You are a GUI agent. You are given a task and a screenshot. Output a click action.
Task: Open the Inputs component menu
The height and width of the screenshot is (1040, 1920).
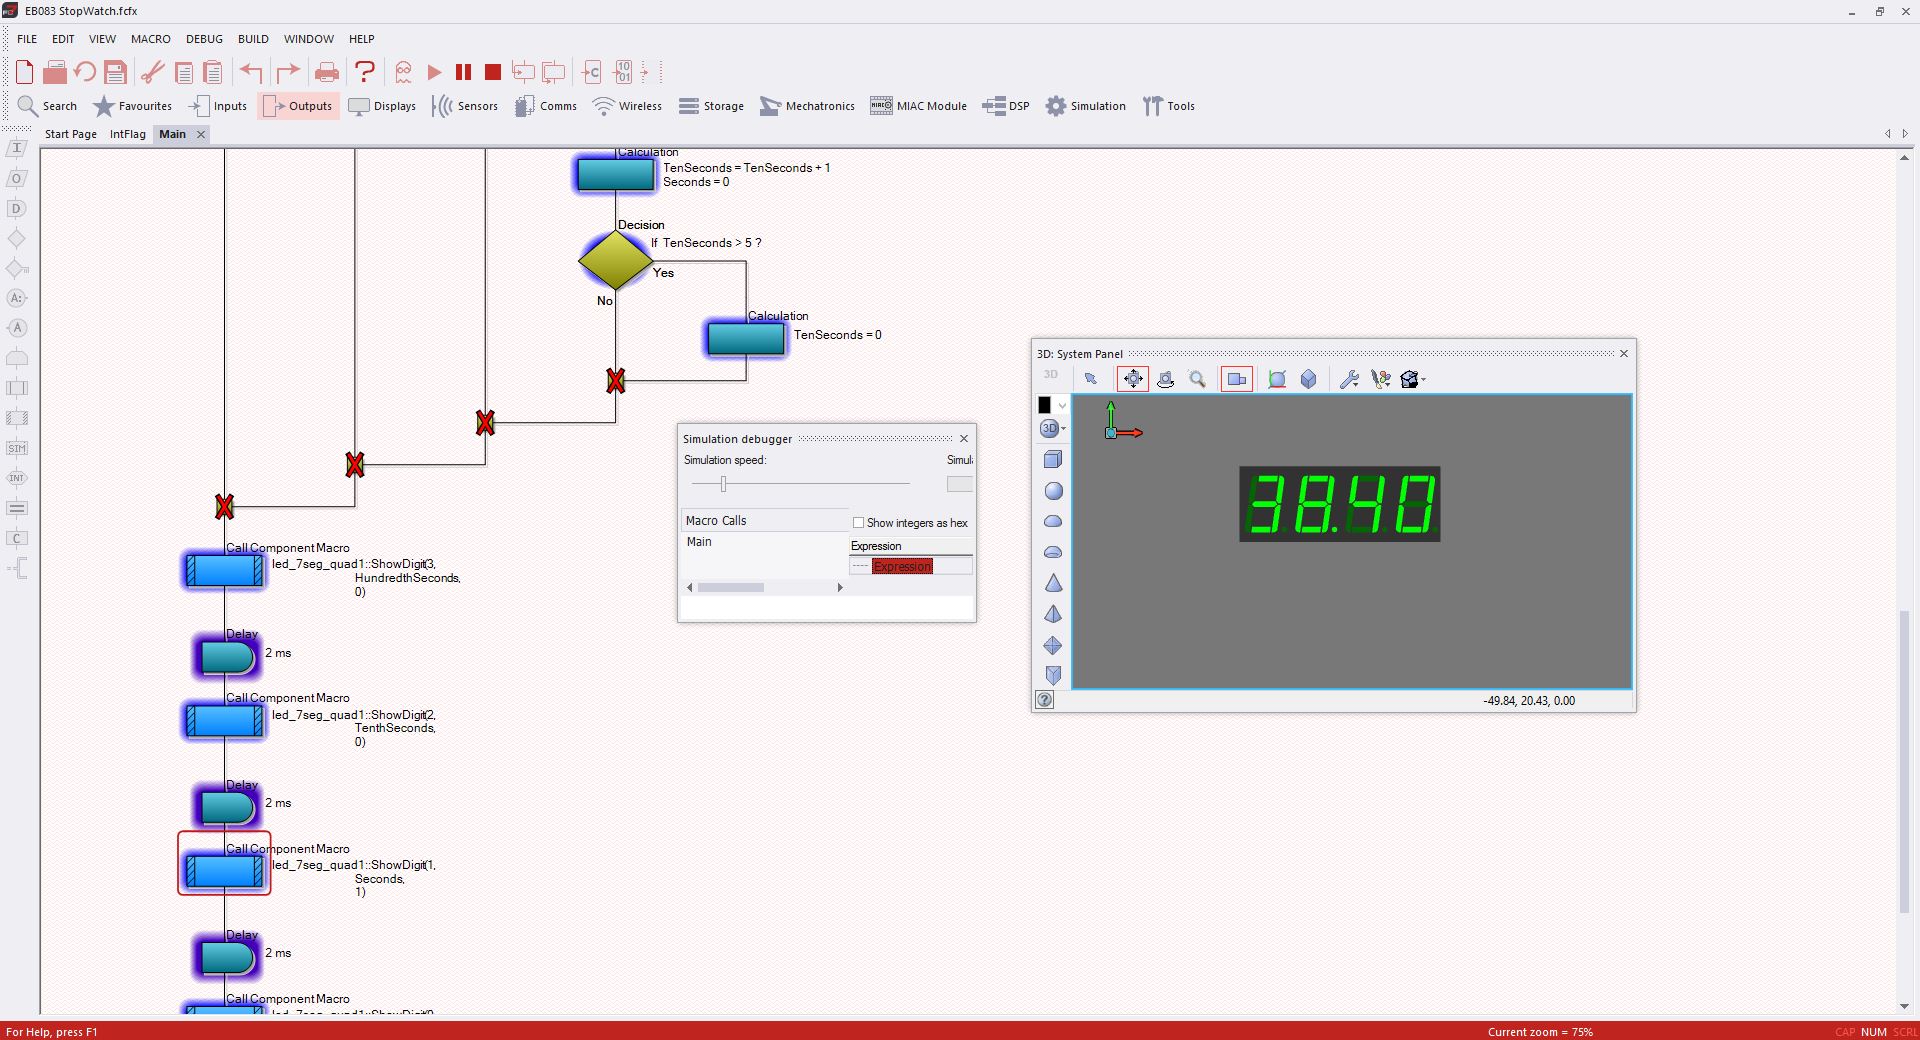[x=217, y=106]
